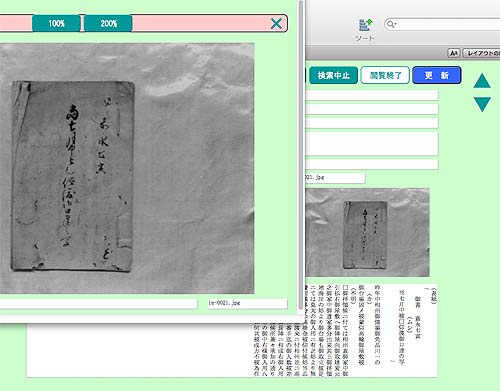This screenshot has height=391, width=500.
Task: Click the blue 更新 button
Action: click(x=437, y=75)
